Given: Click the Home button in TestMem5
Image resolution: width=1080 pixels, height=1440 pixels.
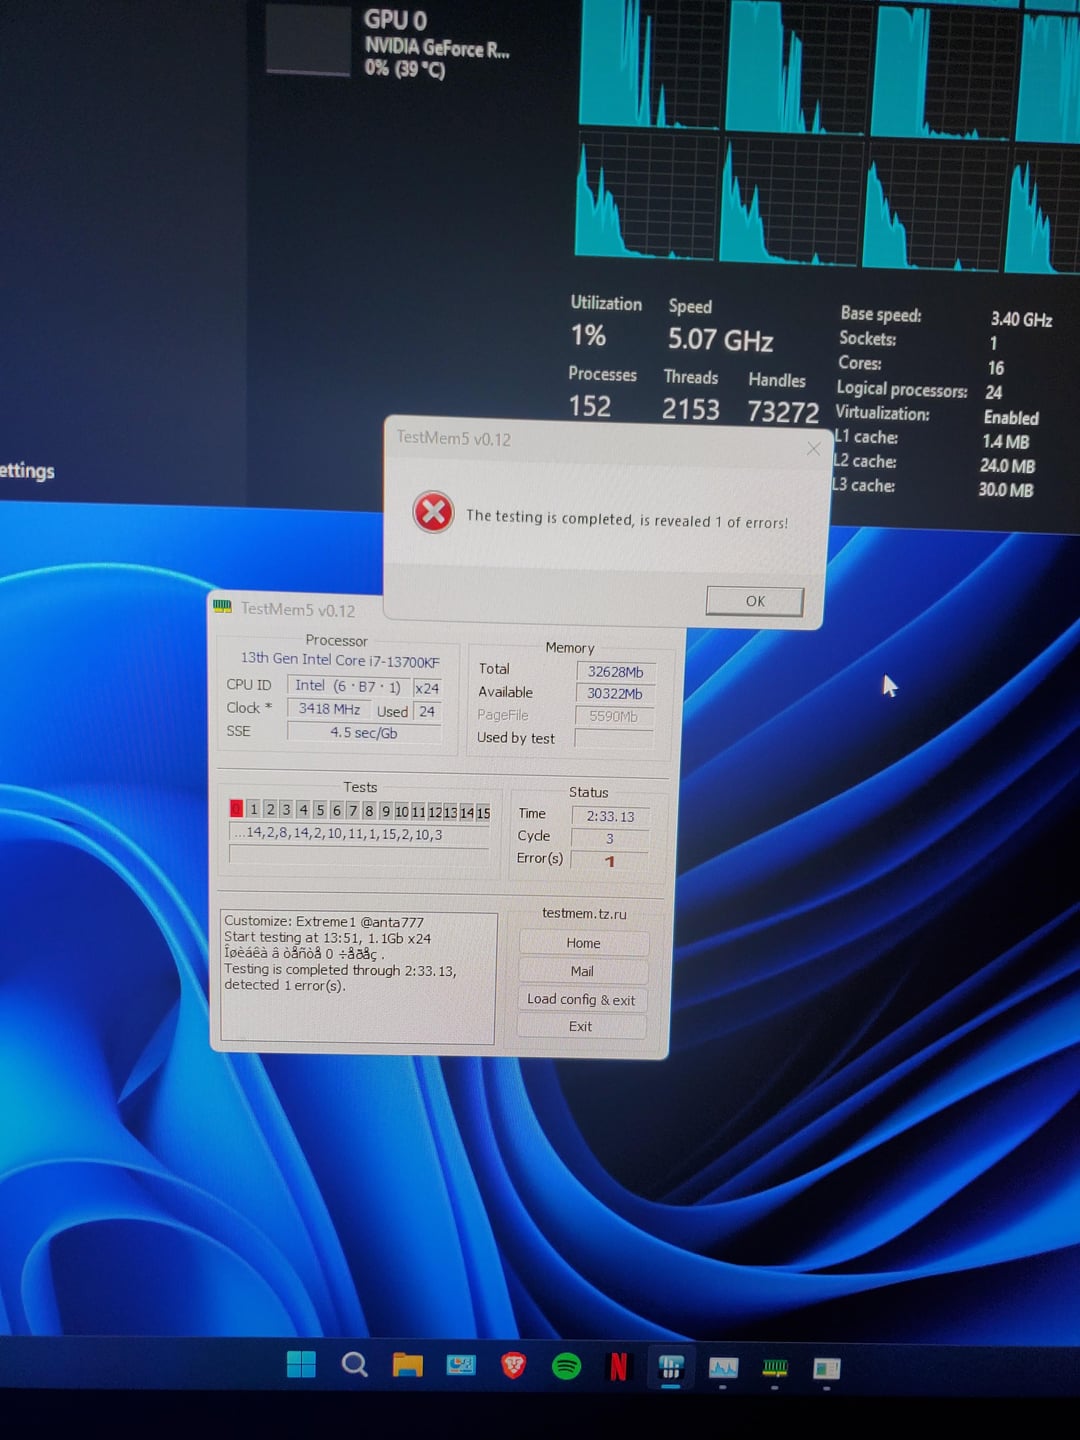Looking at the screenshot, I should pyautogui.click(x=584, y=943).
